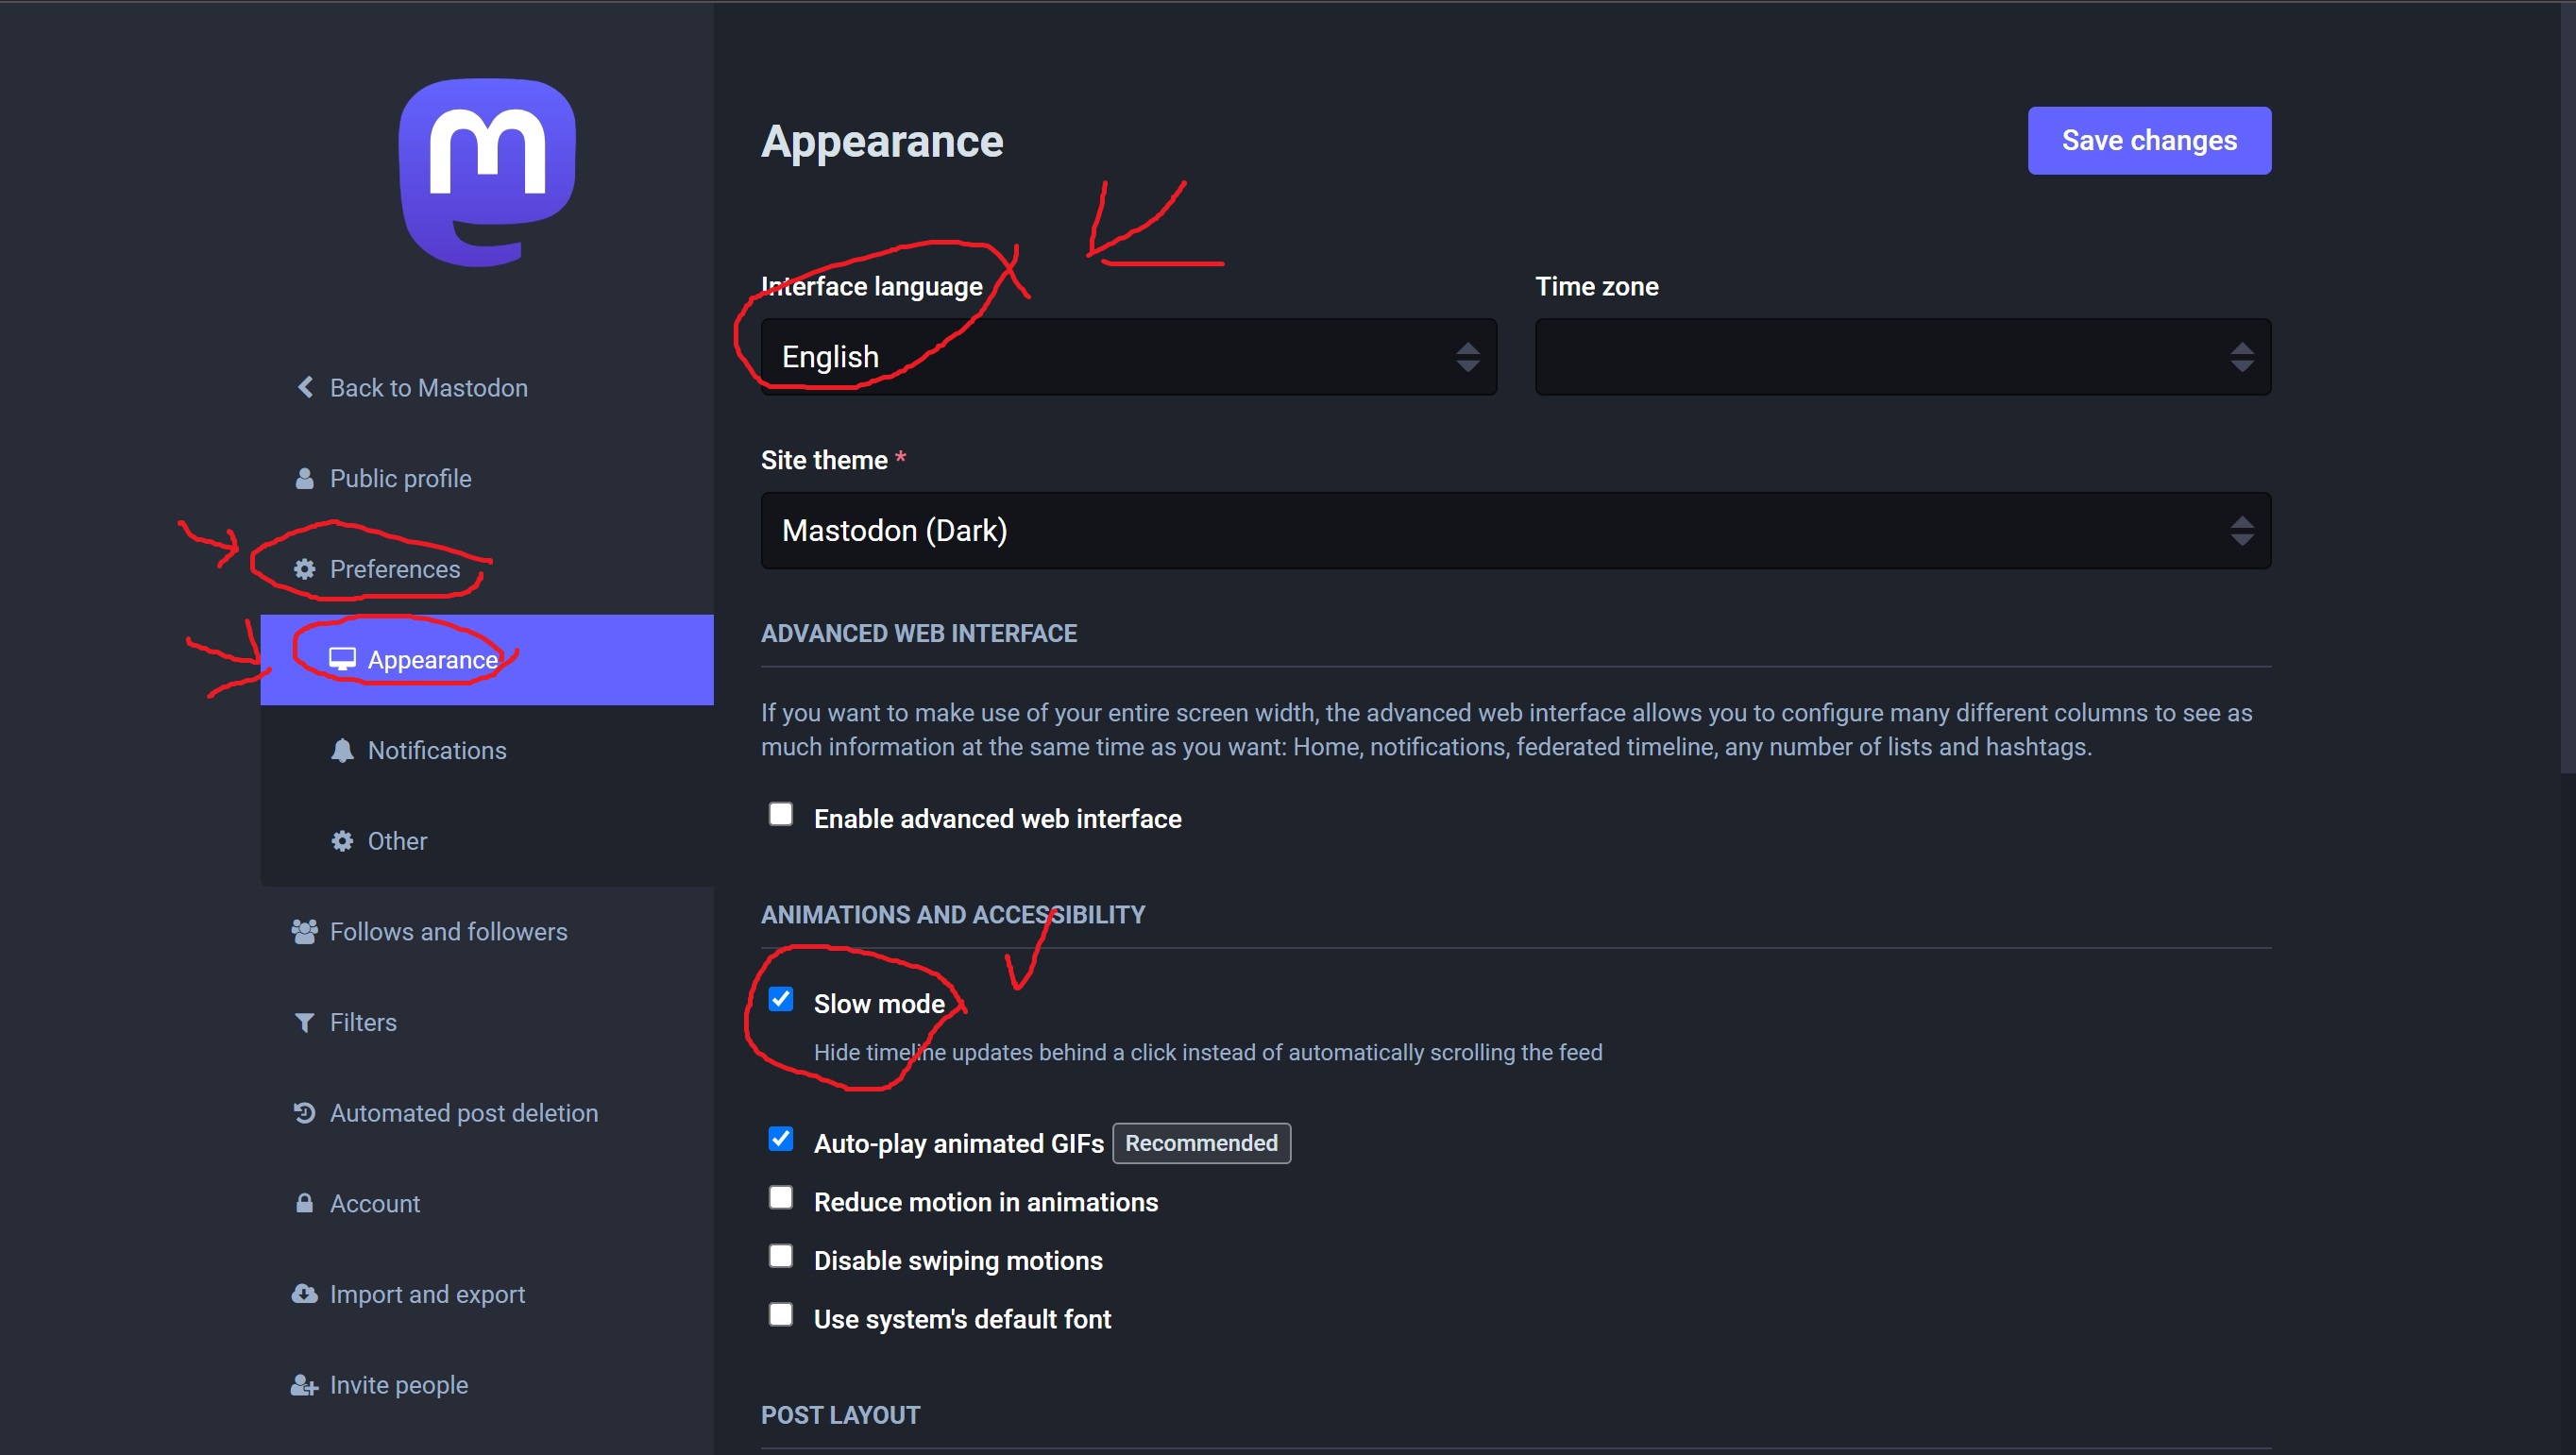Open Import and export page
Screen dimensions: 2576x1455
[x=487, y=1294]
